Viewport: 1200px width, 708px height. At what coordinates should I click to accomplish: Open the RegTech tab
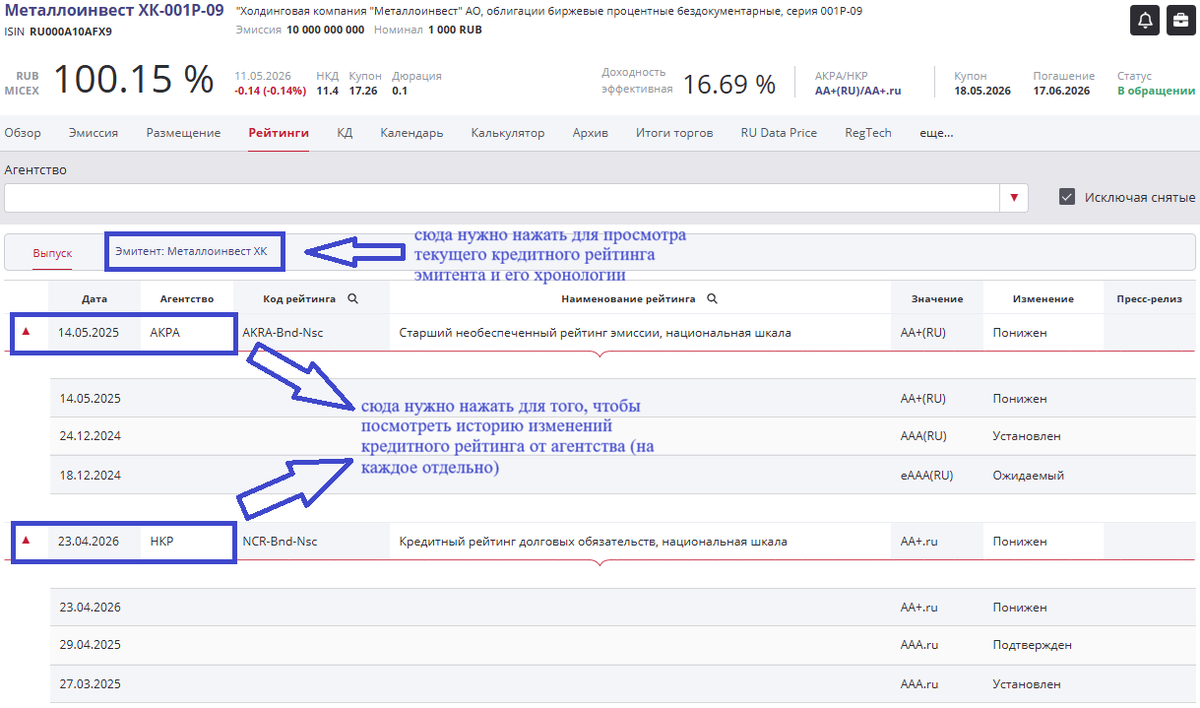pos(868,133)
